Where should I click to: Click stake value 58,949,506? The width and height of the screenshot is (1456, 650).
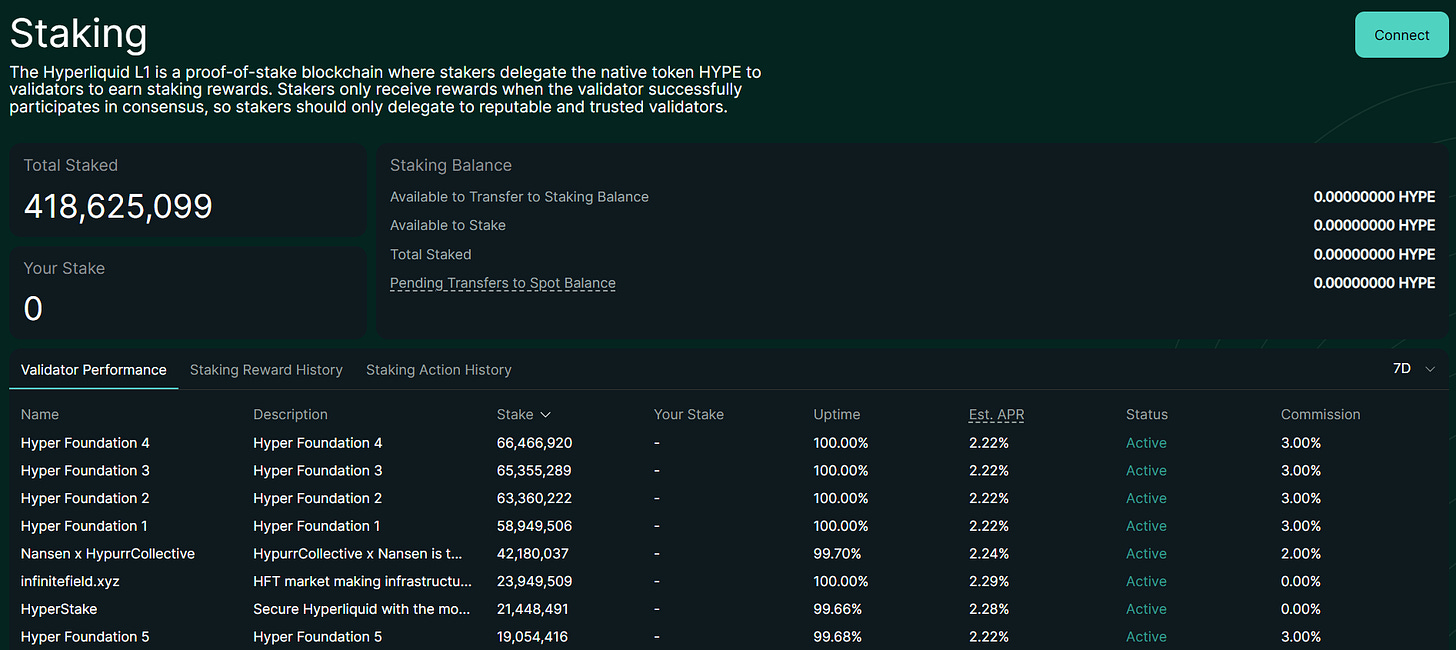pyautogui.click(x=534, y=526)
